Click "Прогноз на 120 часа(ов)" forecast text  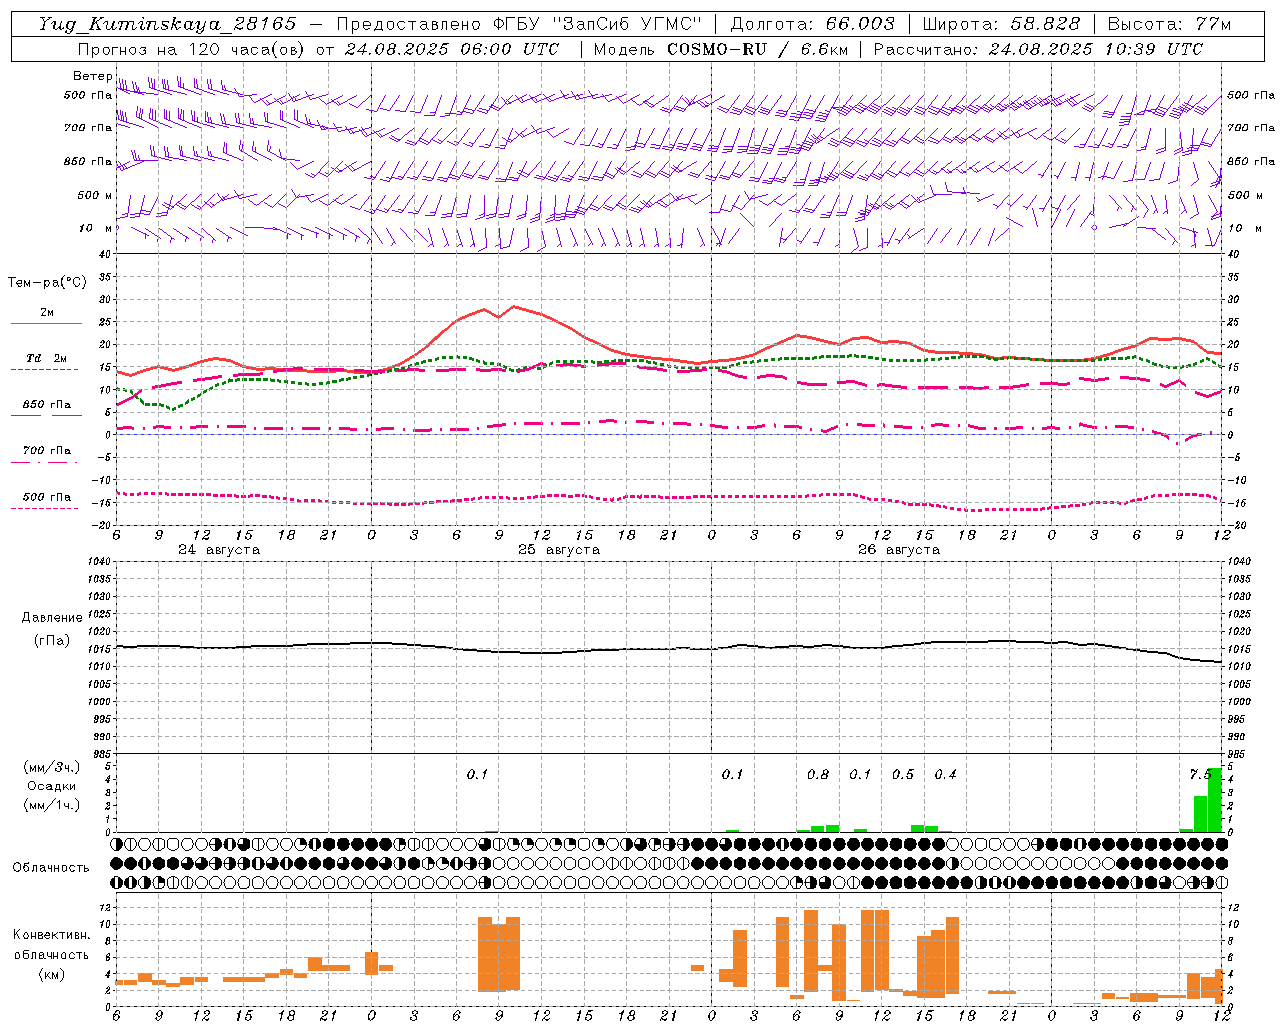pos(192,49)
